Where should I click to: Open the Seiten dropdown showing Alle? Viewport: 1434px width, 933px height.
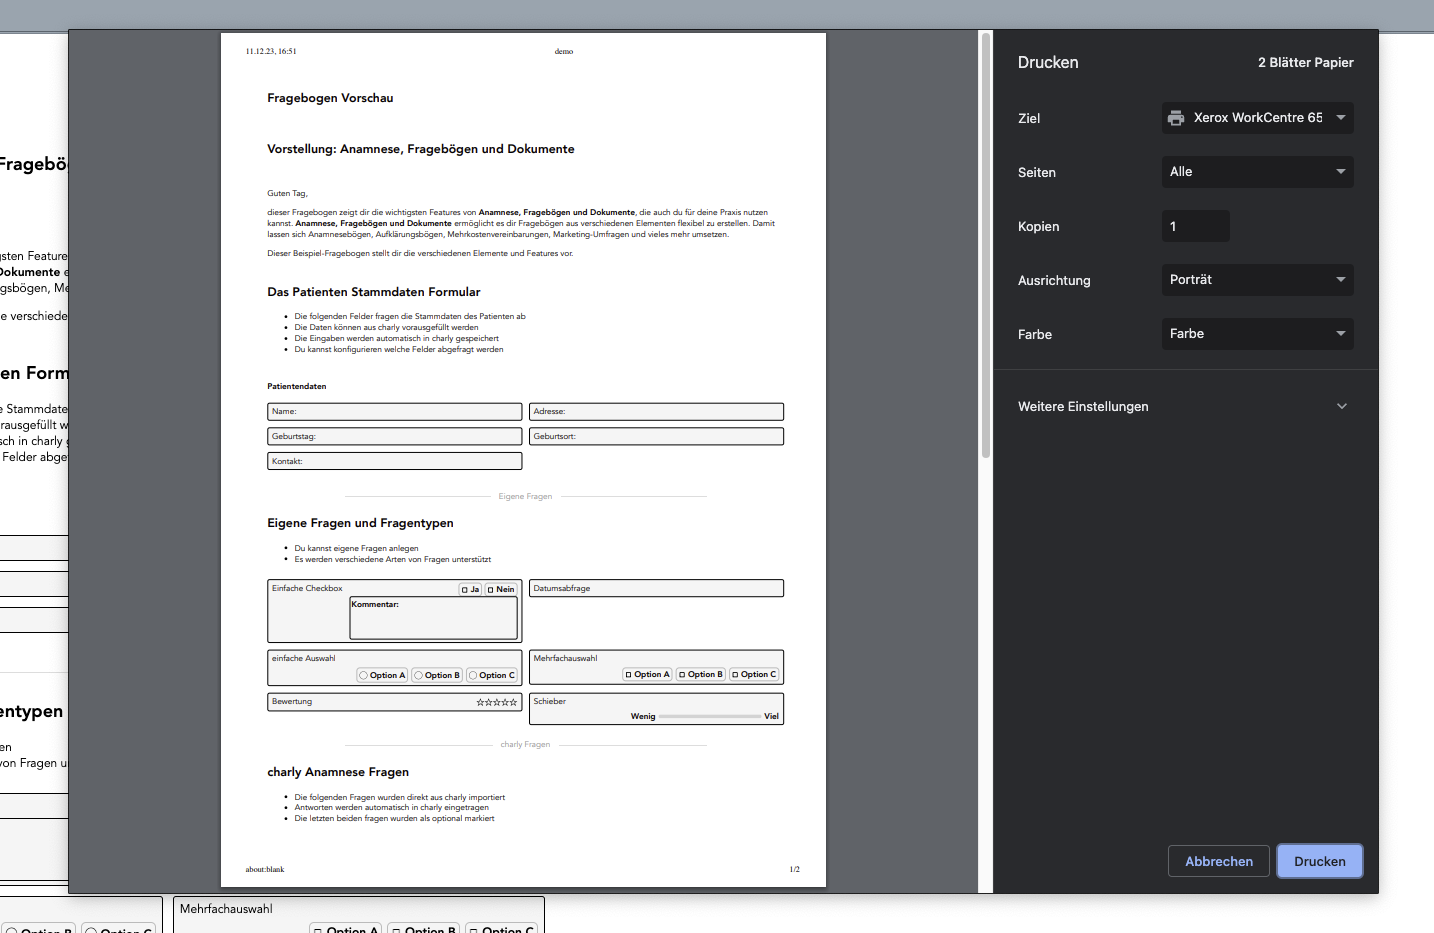[x=1258, y=172]
